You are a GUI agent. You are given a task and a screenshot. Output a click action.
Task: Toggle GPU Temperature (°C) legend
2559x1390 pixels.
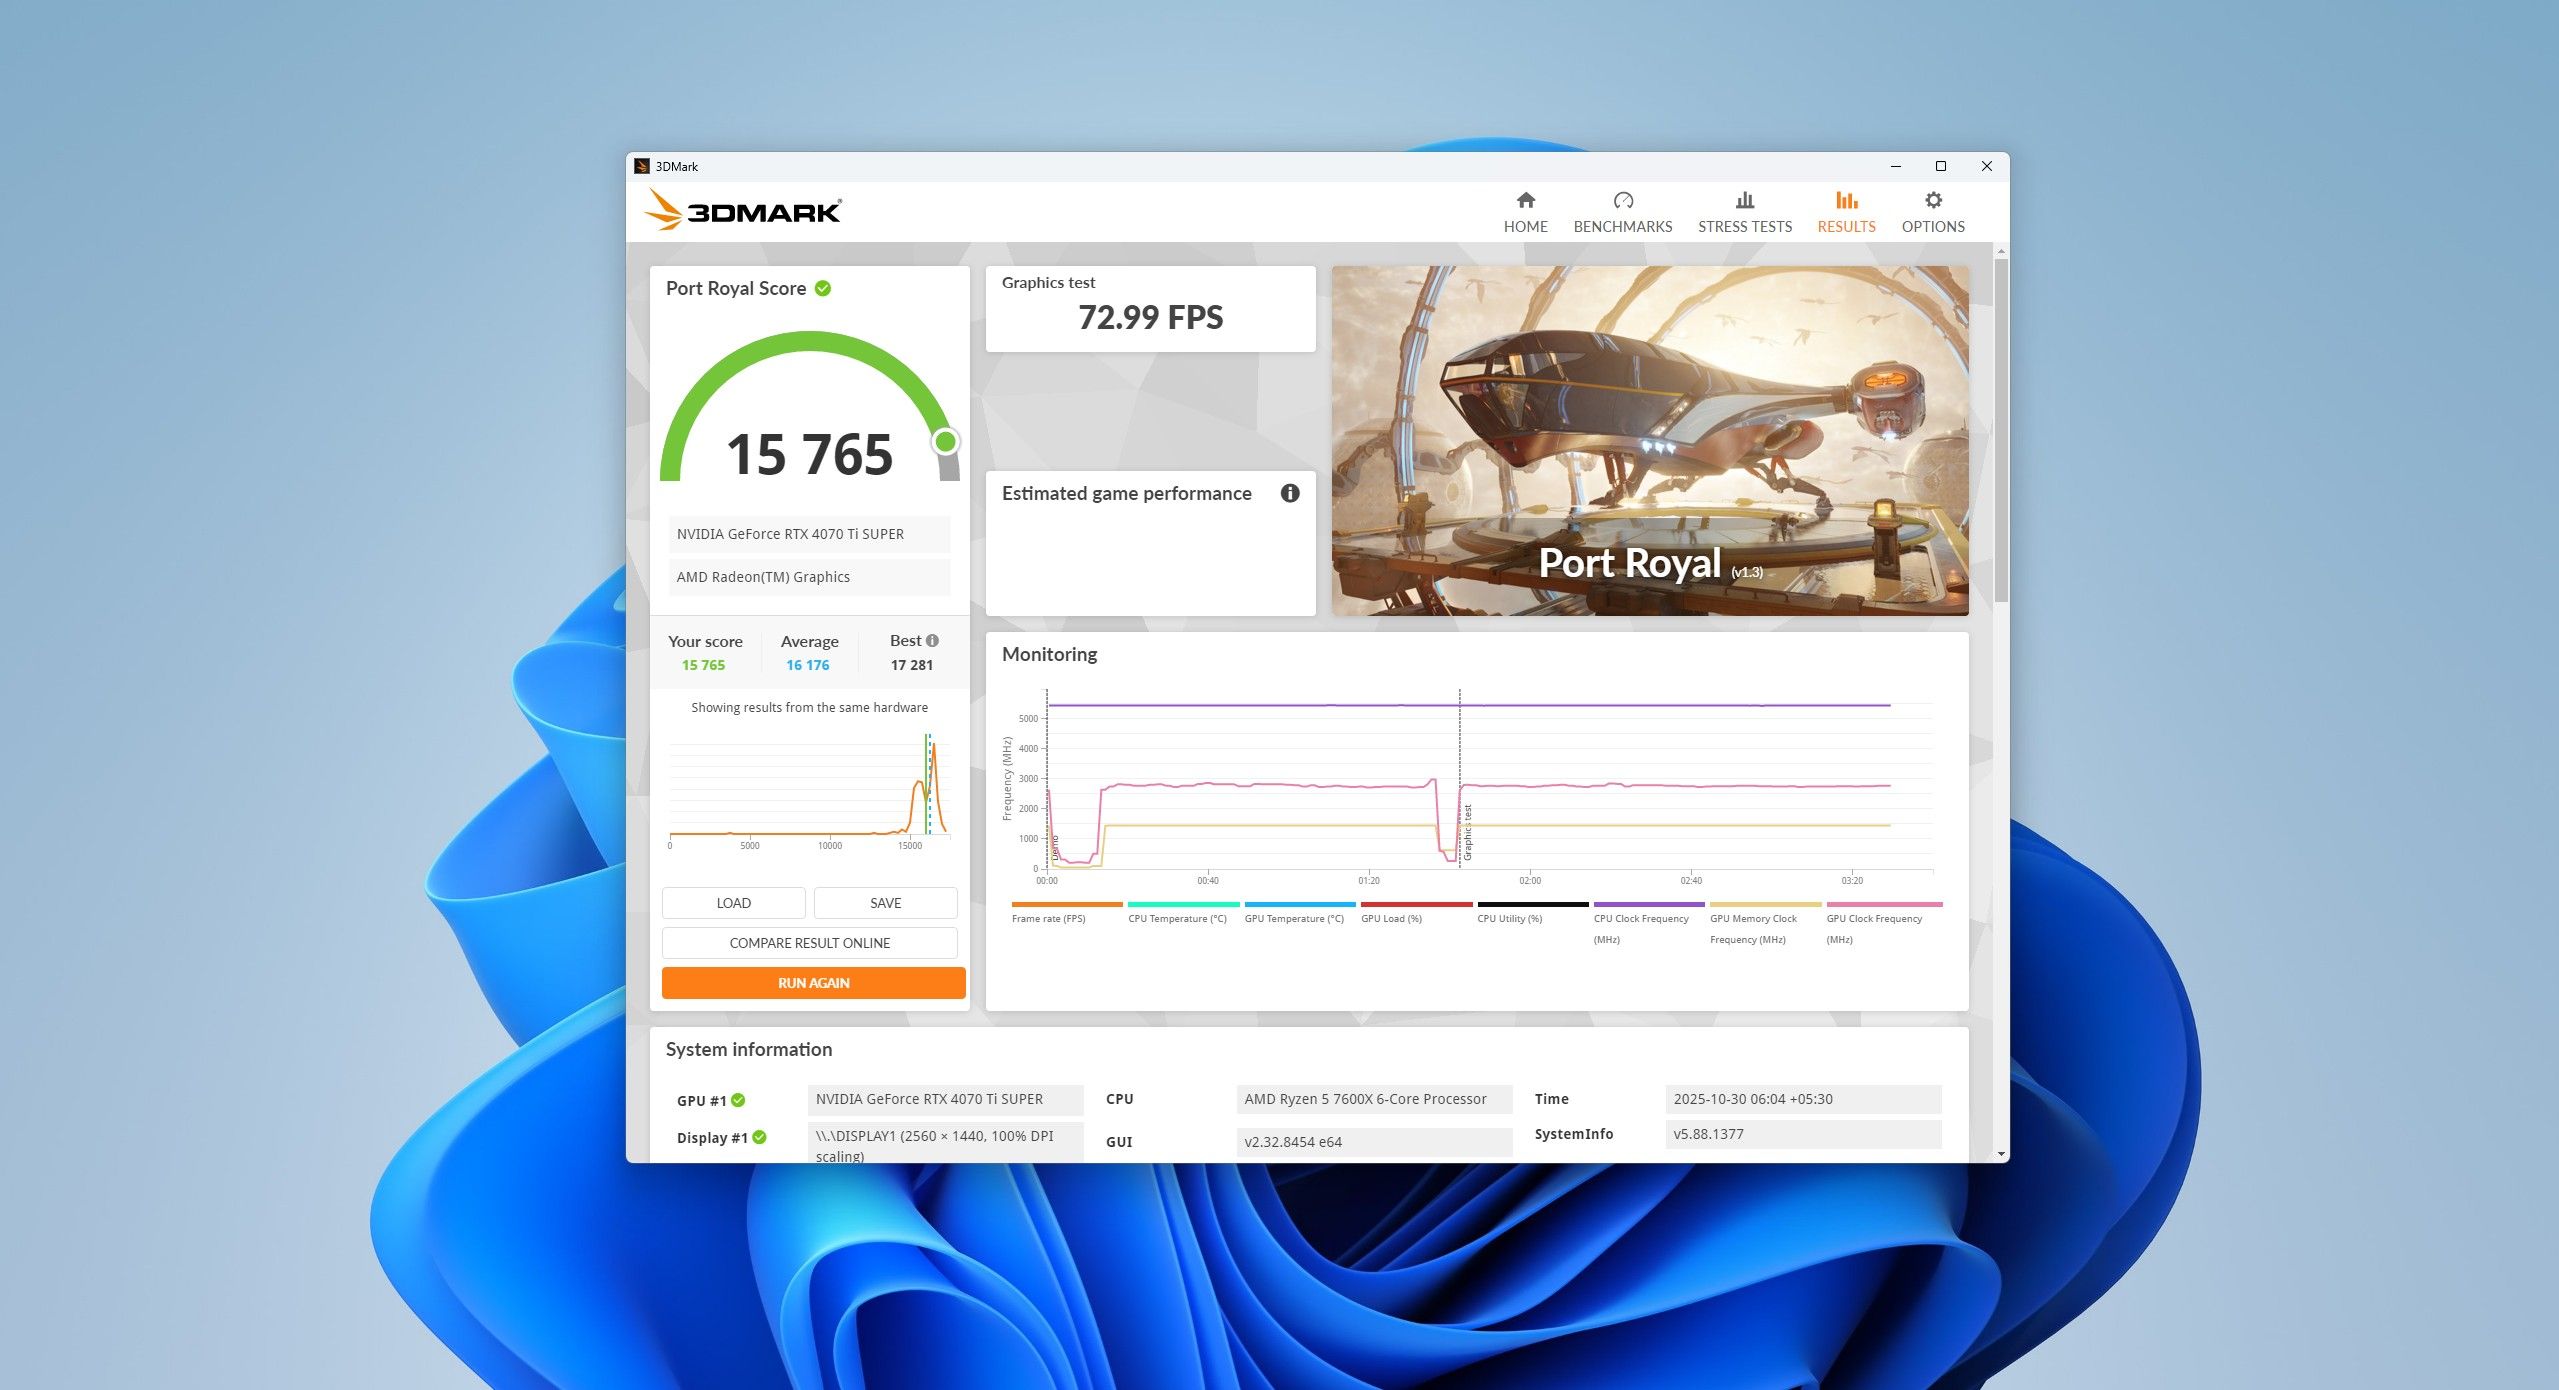click(1299, 913)
